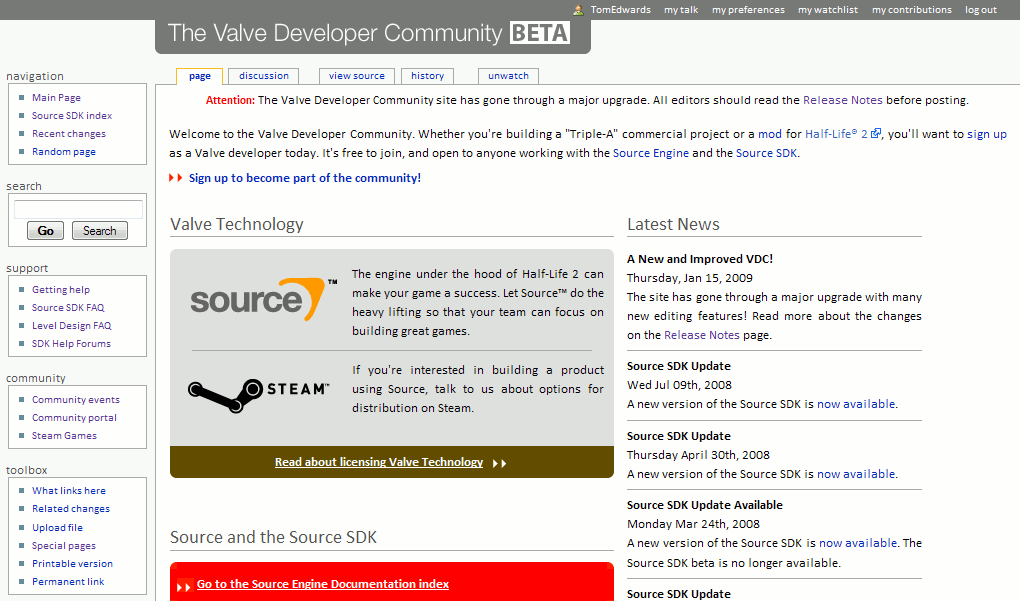
Task: Open Printable version
Action: [72, 564]
